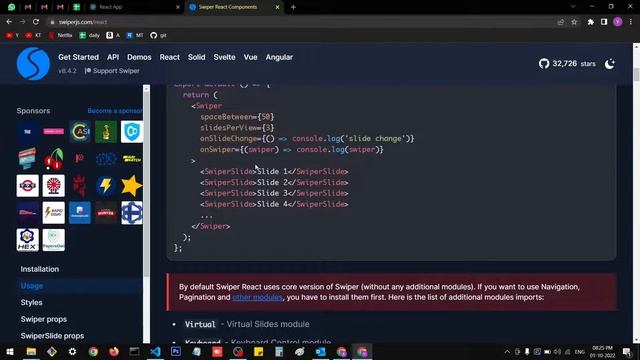Viewport: 640px width, 360px height.
Task: Open the Svelte docs link
Action: [224, 57]
